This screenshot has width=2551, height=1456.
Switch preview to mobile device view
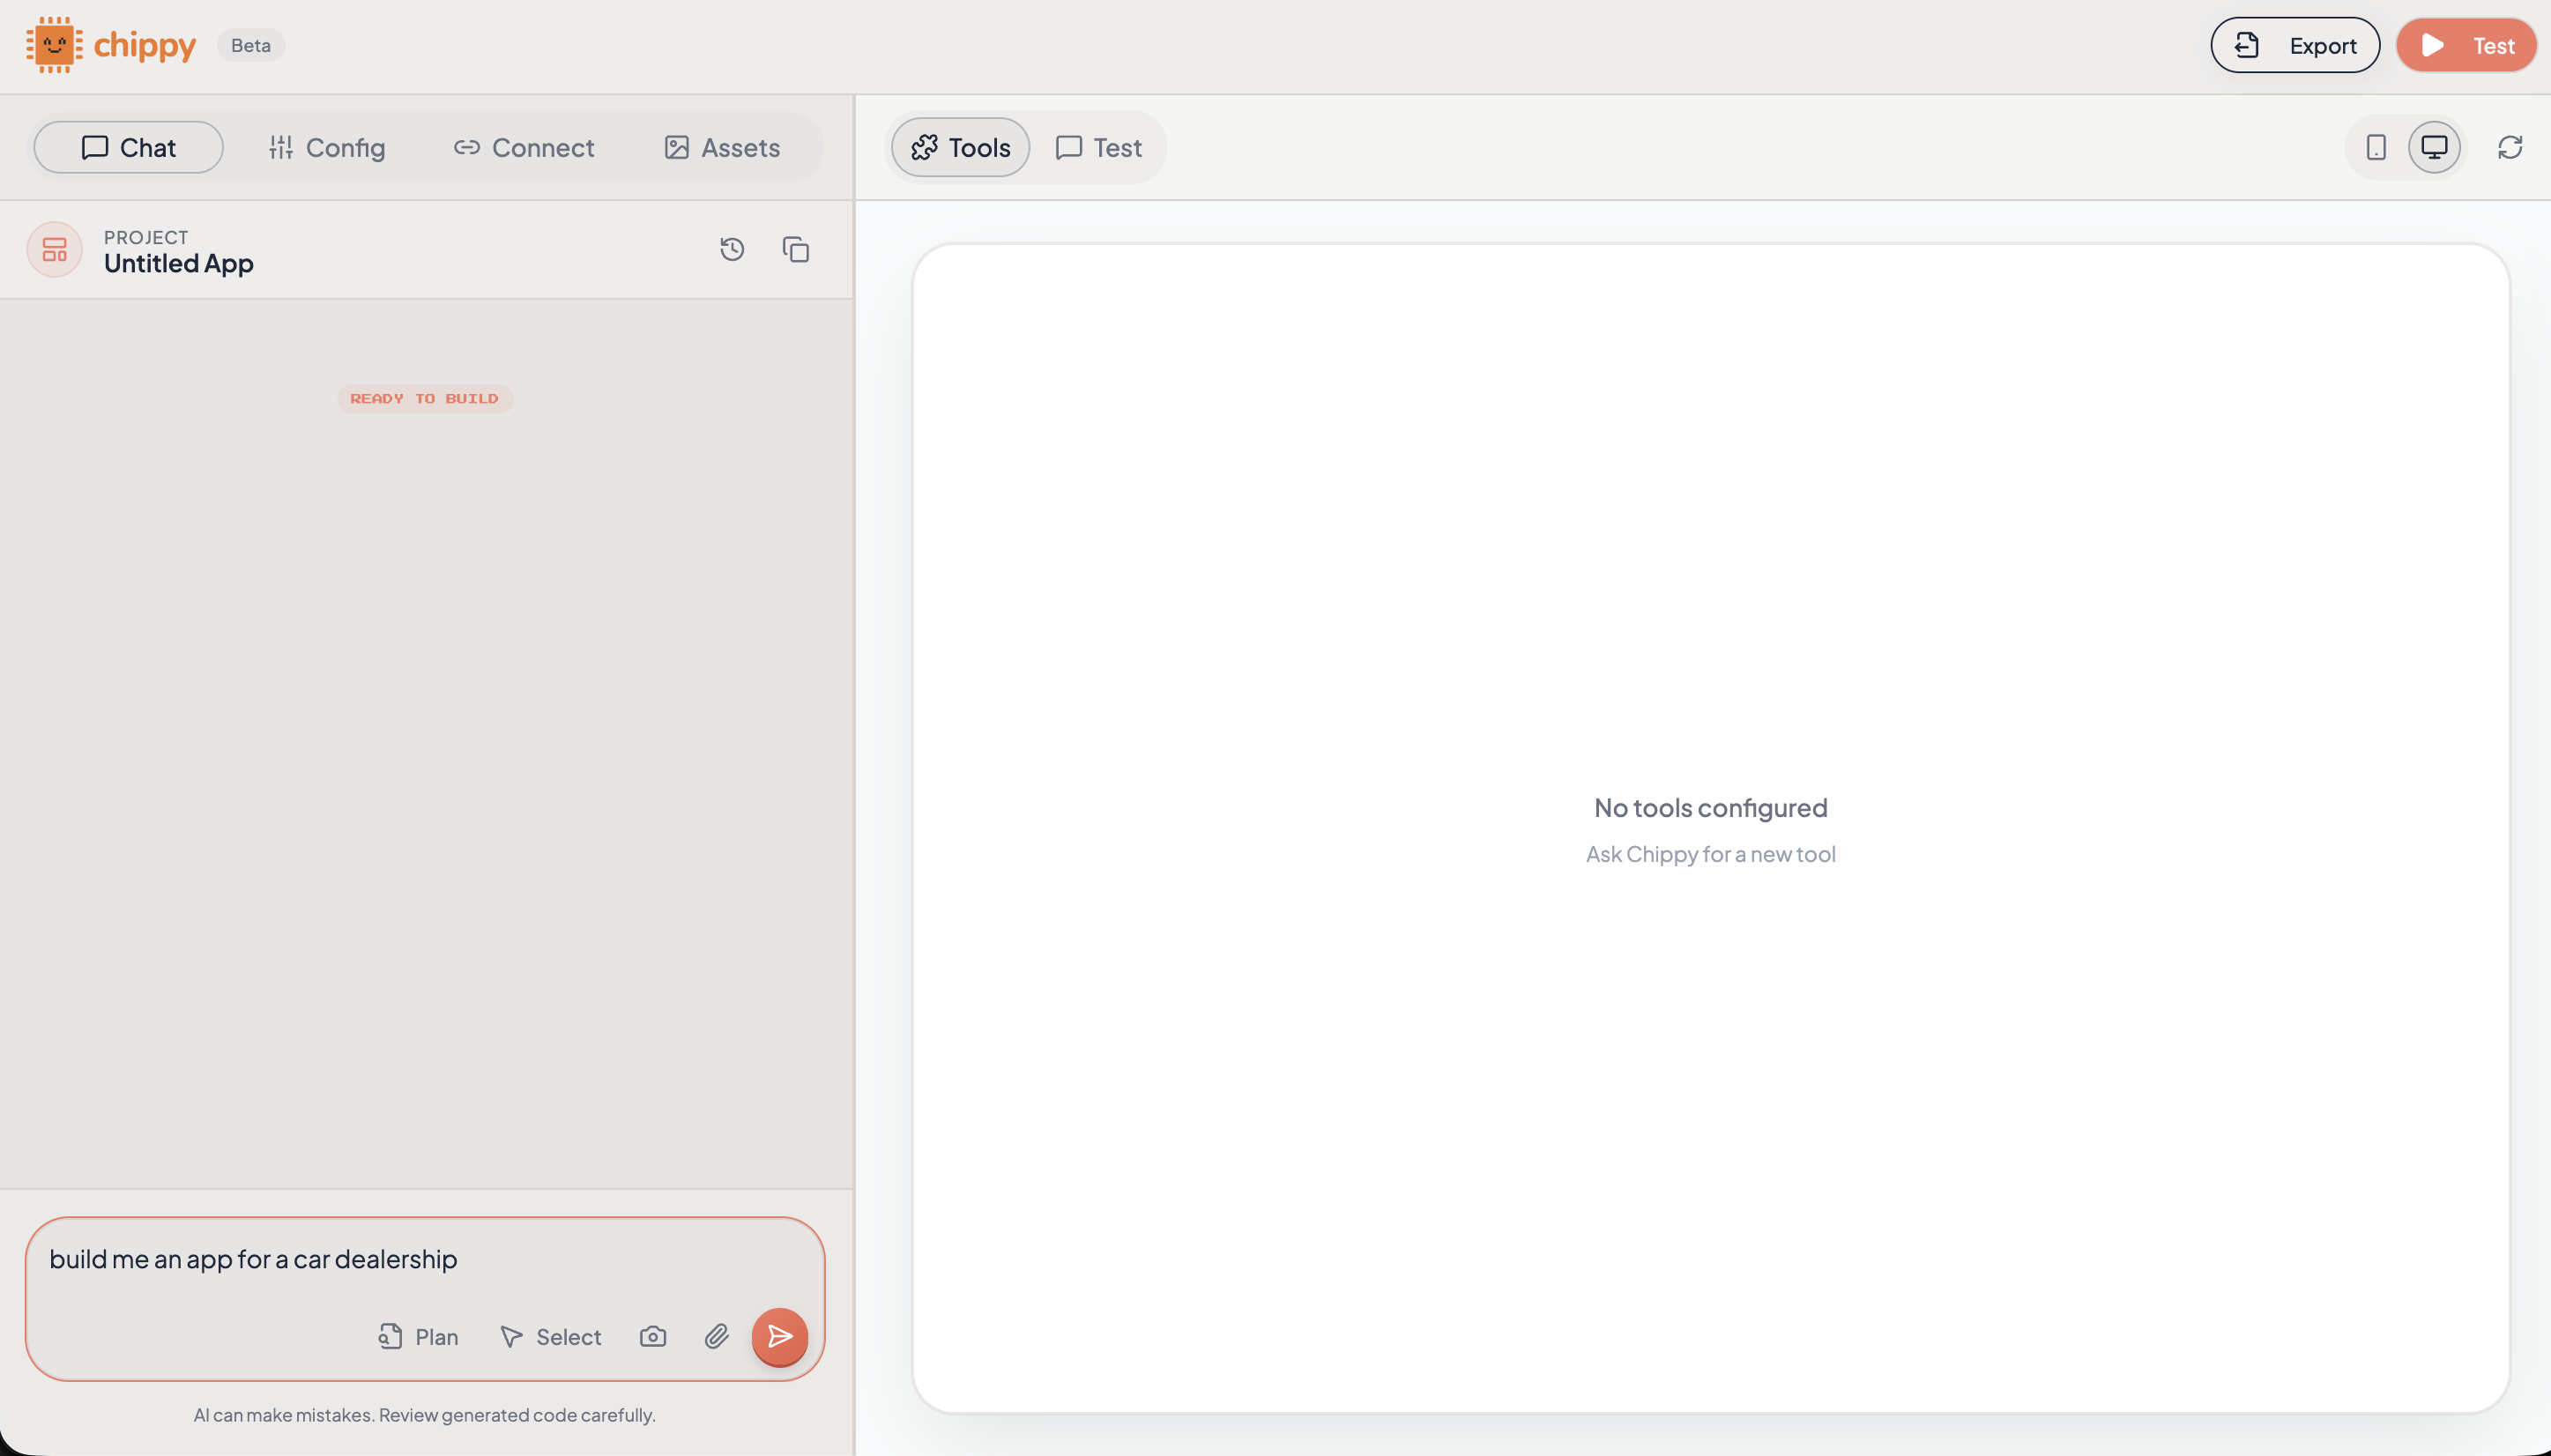pos(2376,147)
